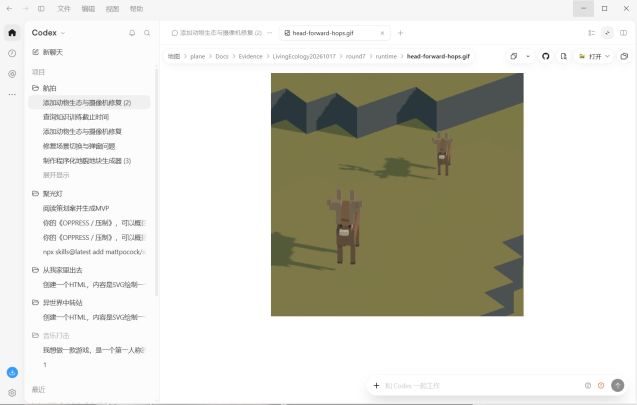Click the orange warning icon in composer

[x=601, y=386]
